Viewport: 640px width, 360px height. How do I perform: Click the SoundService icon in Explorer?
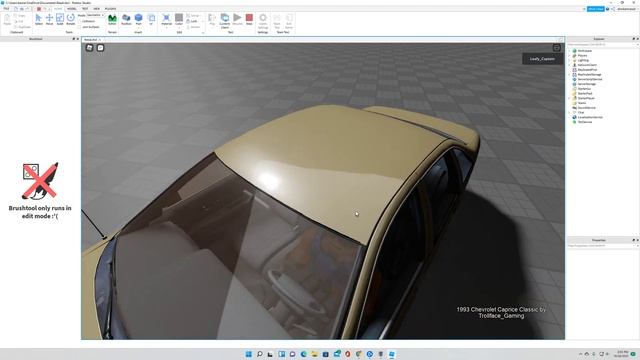click(x=574, y=108)
